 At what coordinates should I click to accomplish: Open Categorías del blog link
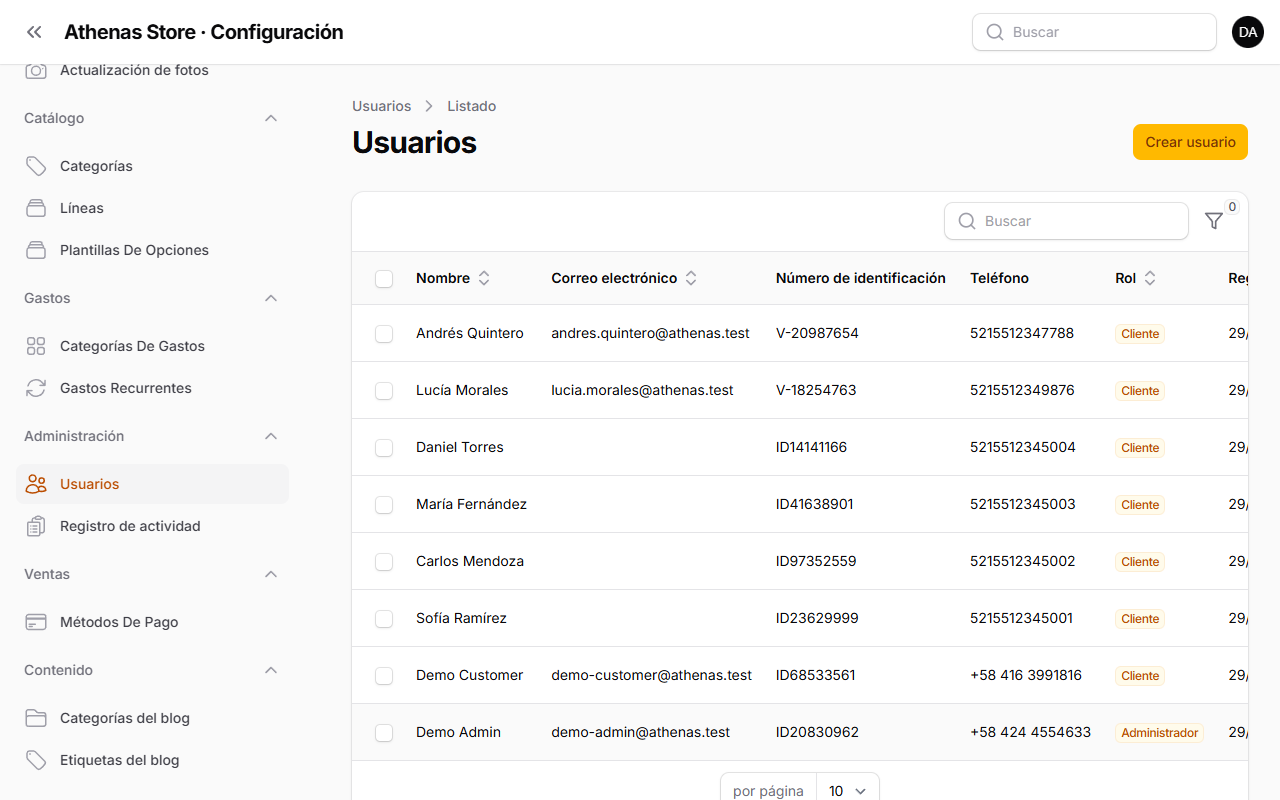pyautogui.click(x=152, y=718)
